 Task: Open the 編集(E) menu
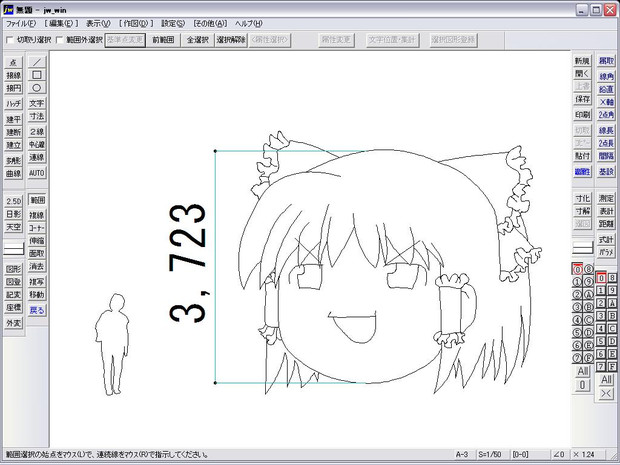point(61,24)
